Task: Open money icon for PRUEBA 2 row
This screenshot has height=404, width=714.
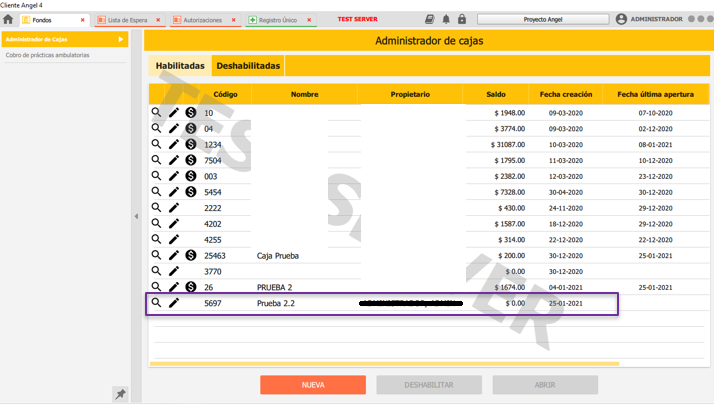Action: [x=191, y=287]
